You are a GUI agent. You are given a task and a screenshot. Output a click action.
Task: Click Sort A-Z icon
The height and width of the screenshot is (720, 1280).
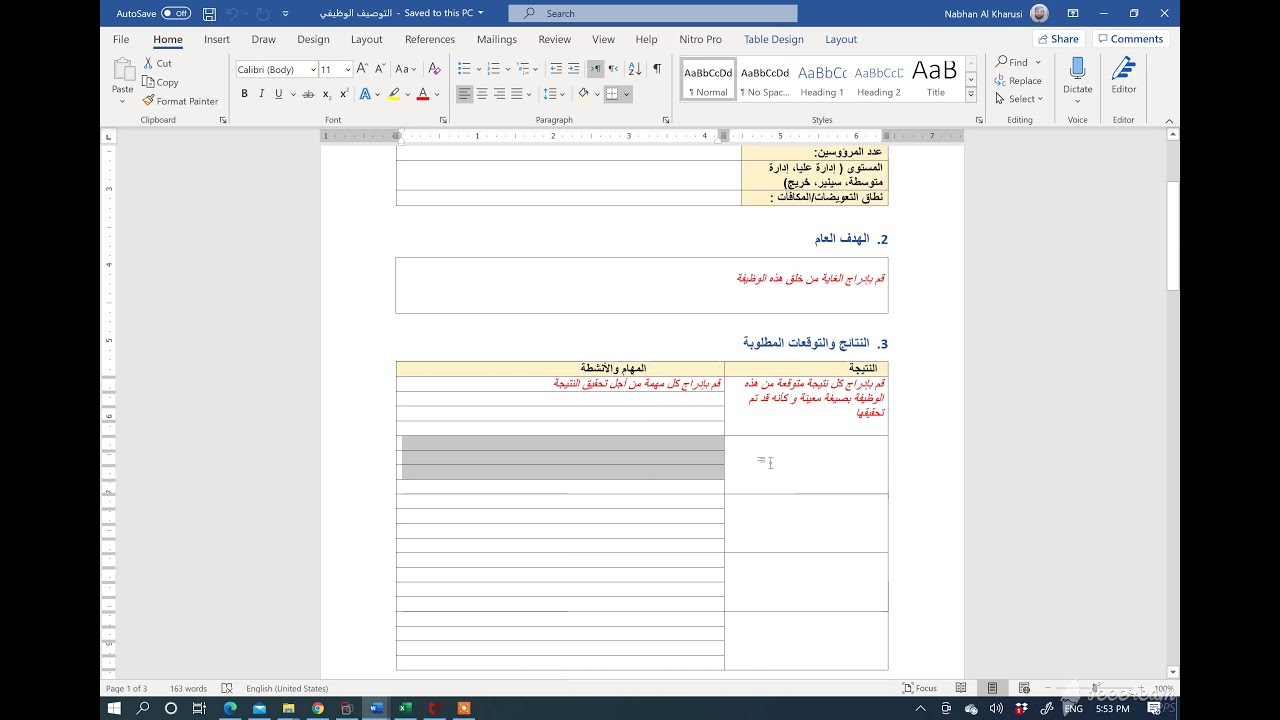pos(635,69)
